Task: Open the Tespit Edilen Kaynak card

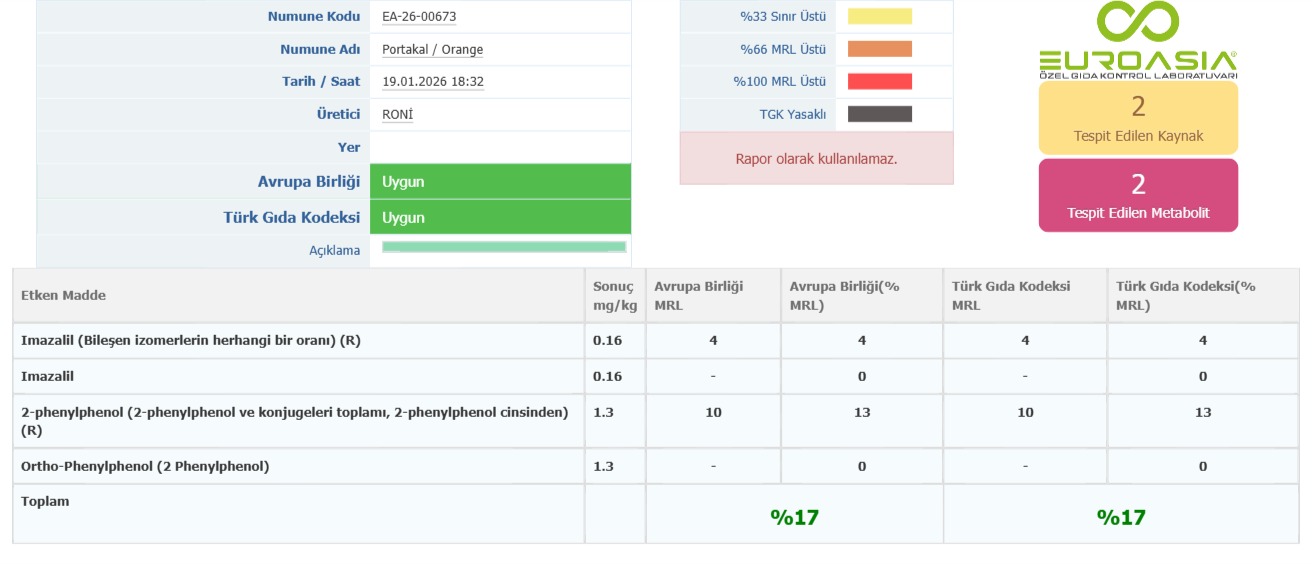Action: (x=1138, y=118)
